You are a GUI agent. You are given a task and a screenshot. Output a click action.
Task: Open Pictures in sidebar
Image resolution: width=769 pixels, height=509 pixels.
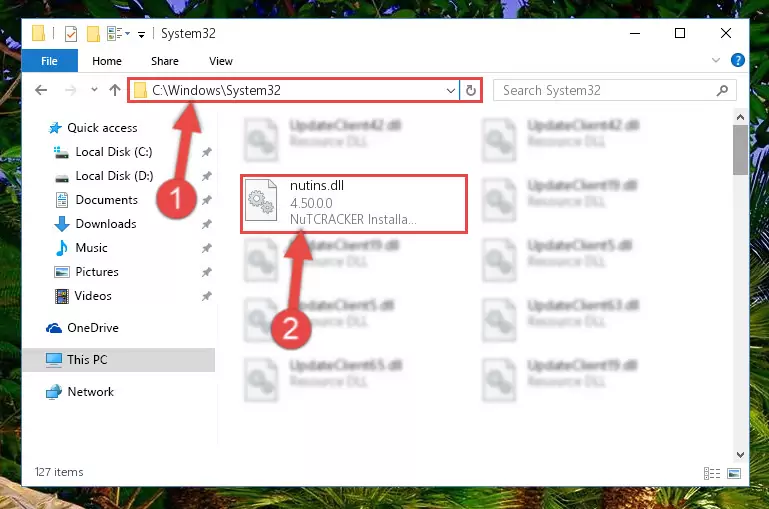[97, 272]
